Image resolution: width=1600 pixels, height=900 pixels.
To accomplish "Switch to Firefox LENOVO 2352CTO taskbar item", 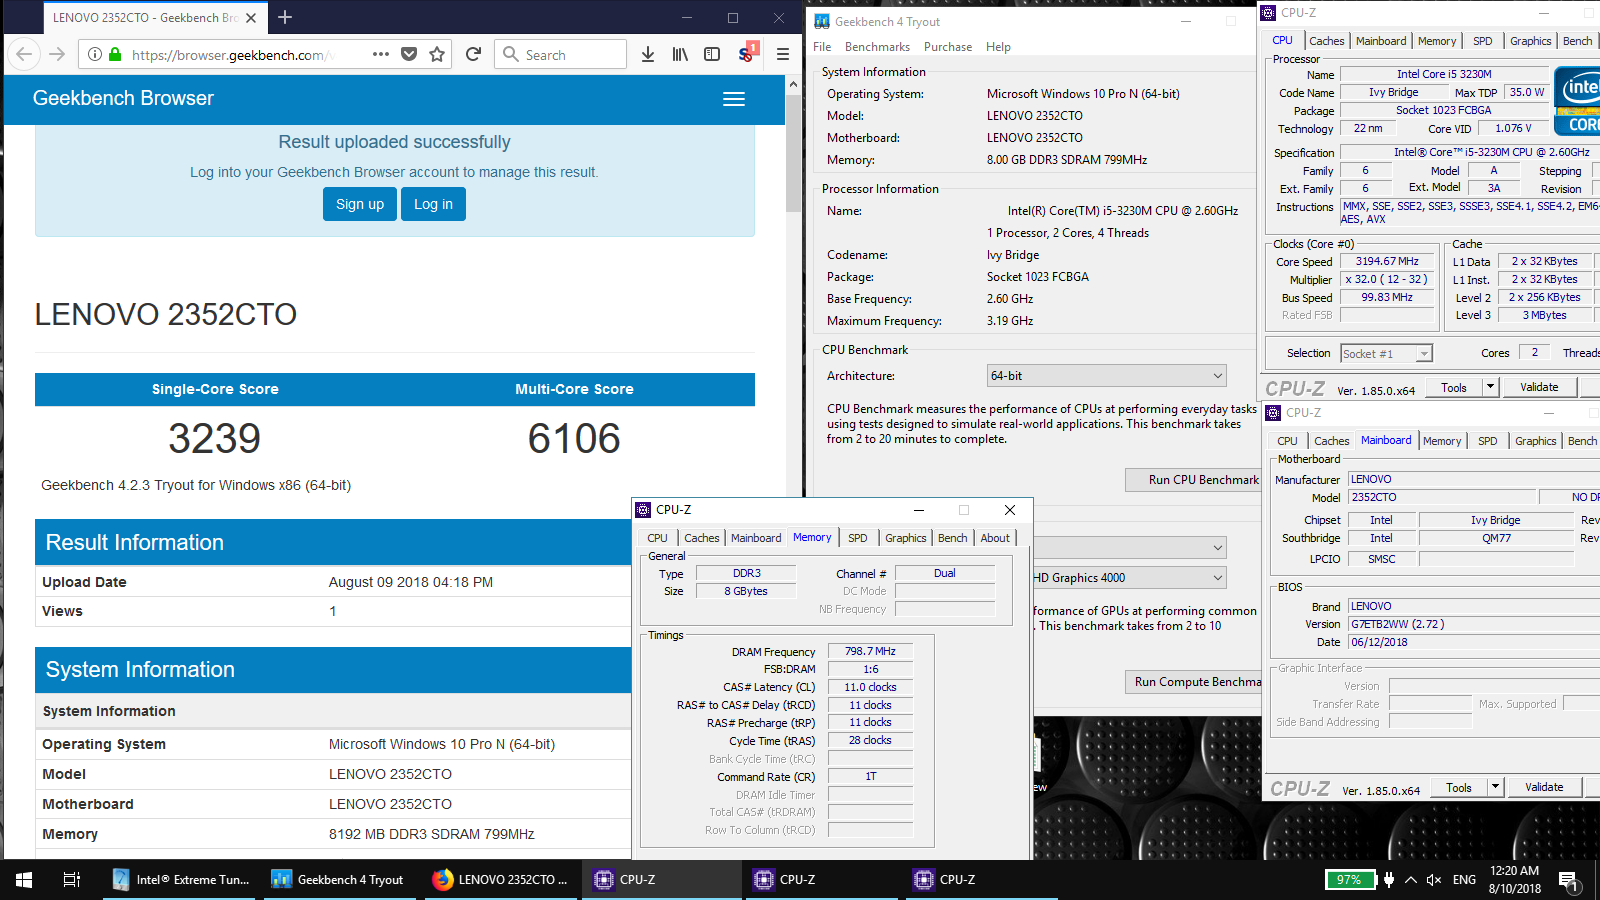I will [500, 880].
